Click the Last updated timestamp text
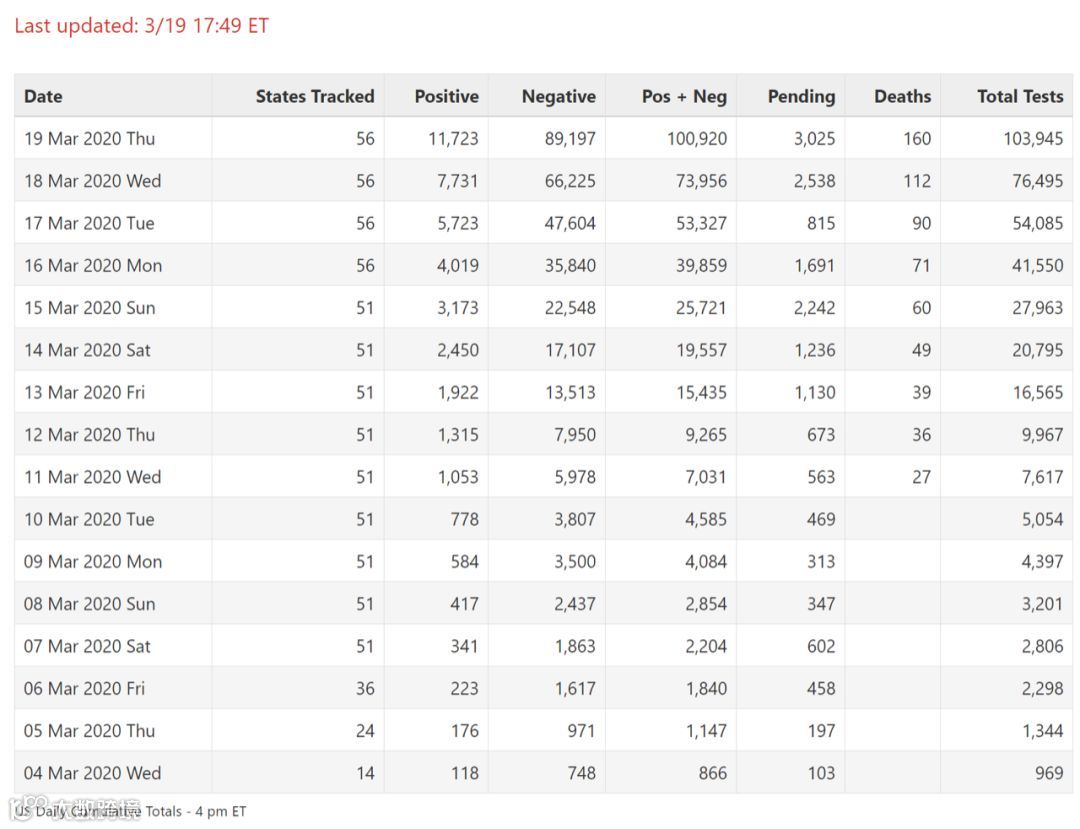This screenshot has height=829, width=1080. [141, 26]
